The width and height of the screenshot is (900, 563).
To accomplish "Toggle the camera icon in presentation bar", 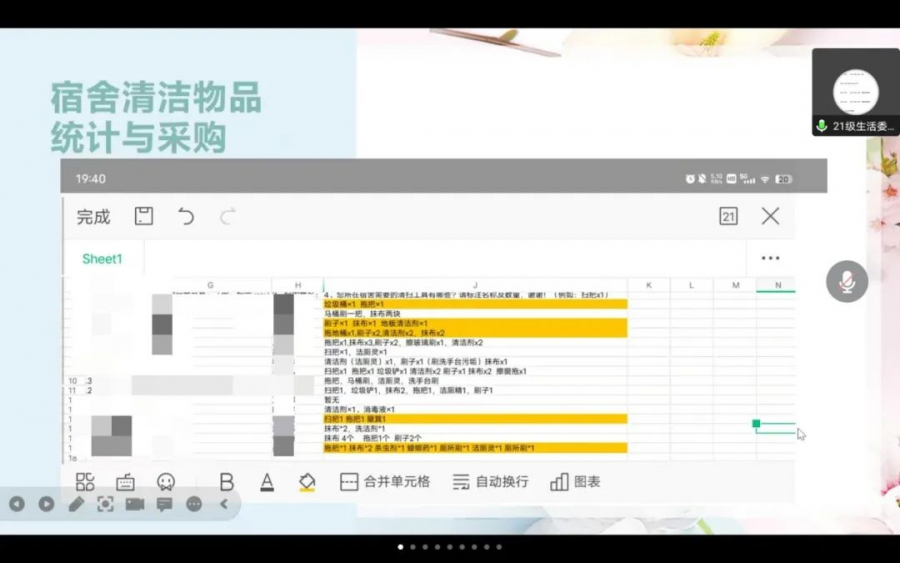I will (x=135, y=504).
